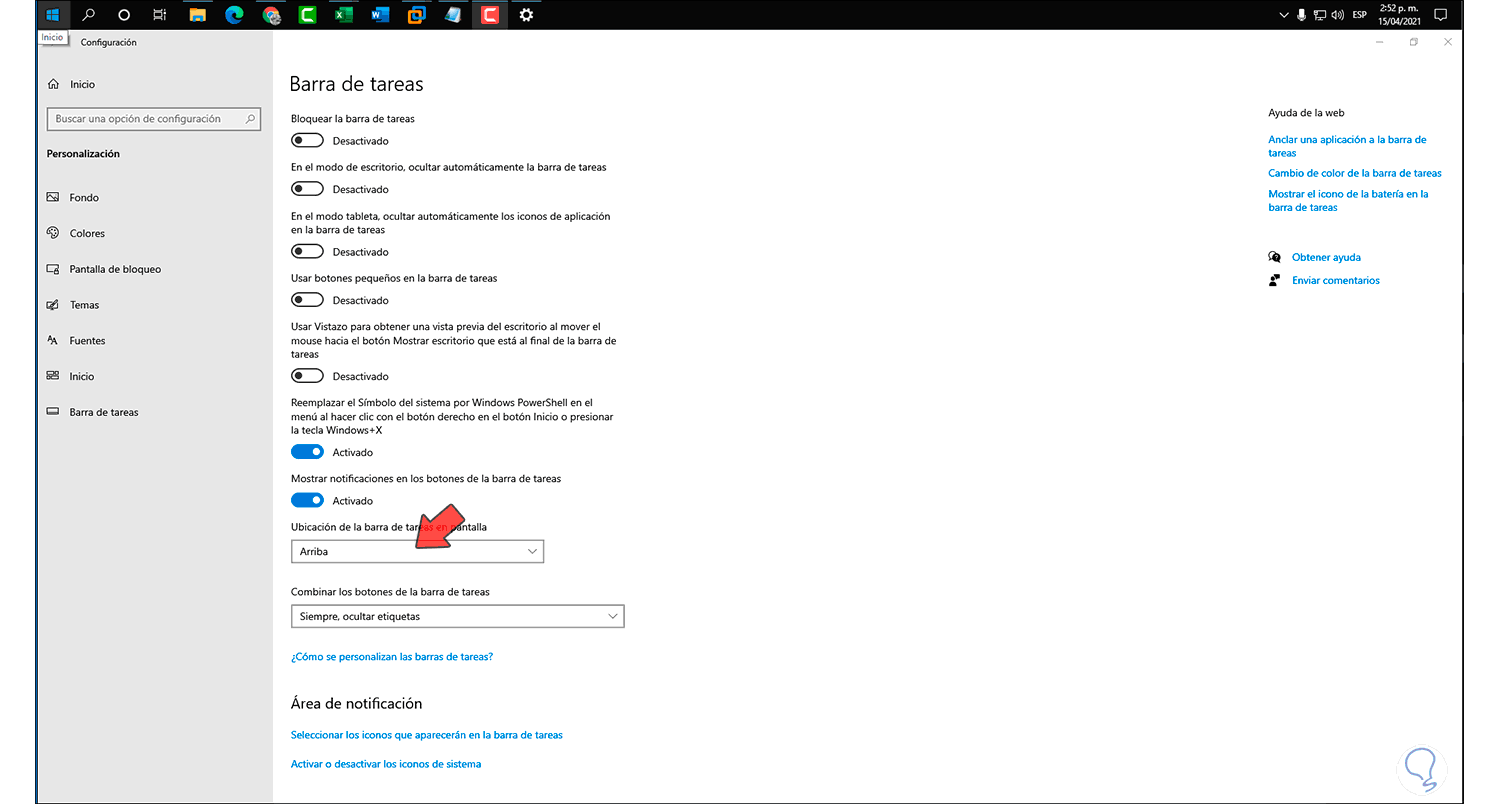Show hidden tray icons chevron
Viewport: 1500px width, 804px height.
click(x=1284, y=15)
